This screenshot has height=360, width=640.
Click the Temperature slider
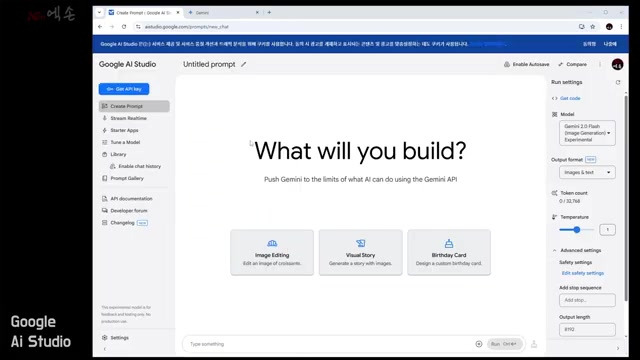576,230
